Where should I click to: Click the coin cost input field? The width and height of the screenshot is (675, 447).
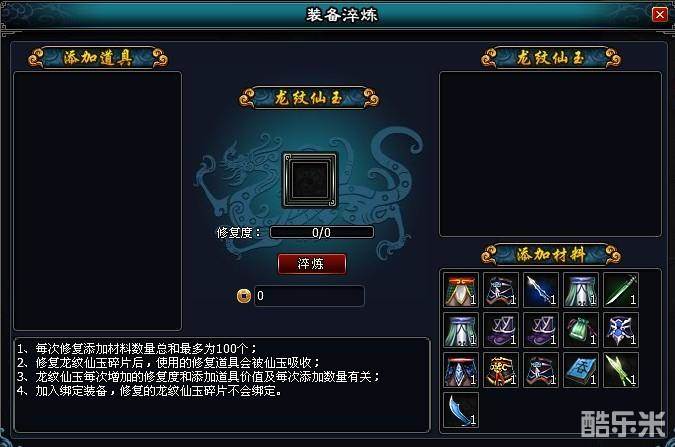click(309, 296)
